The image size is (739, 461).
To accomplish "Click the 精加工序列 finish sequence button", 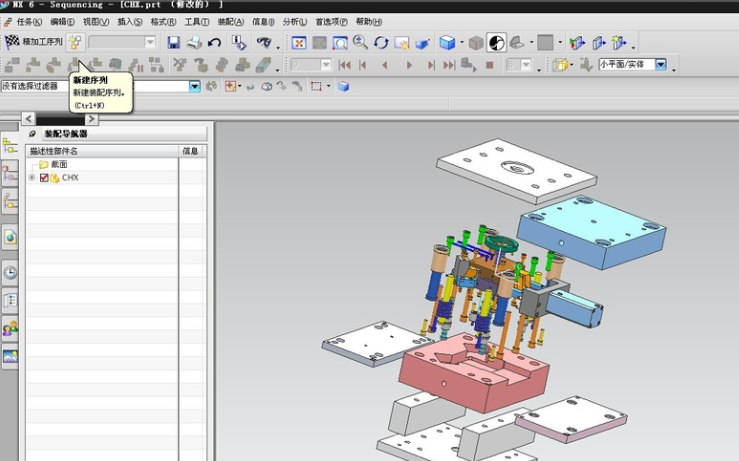I will tap(33, 42).
